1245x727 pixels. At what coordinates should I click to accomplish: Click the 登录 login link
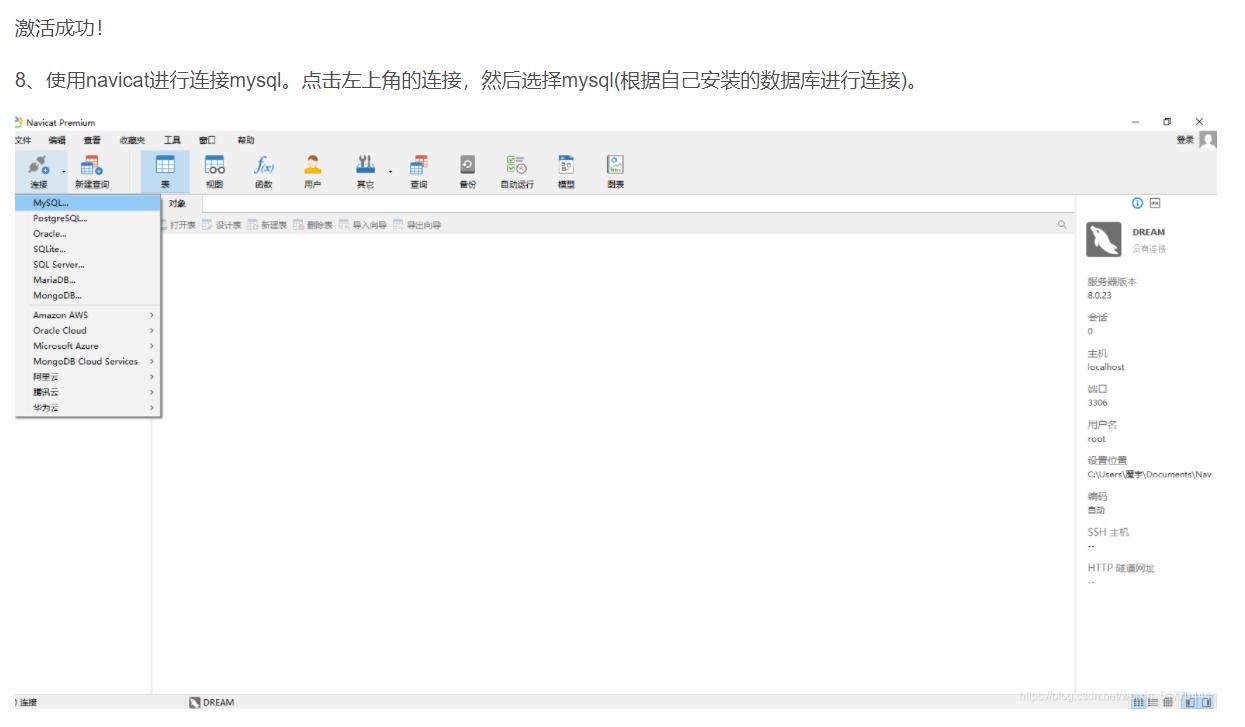(x=1185, y=140)
